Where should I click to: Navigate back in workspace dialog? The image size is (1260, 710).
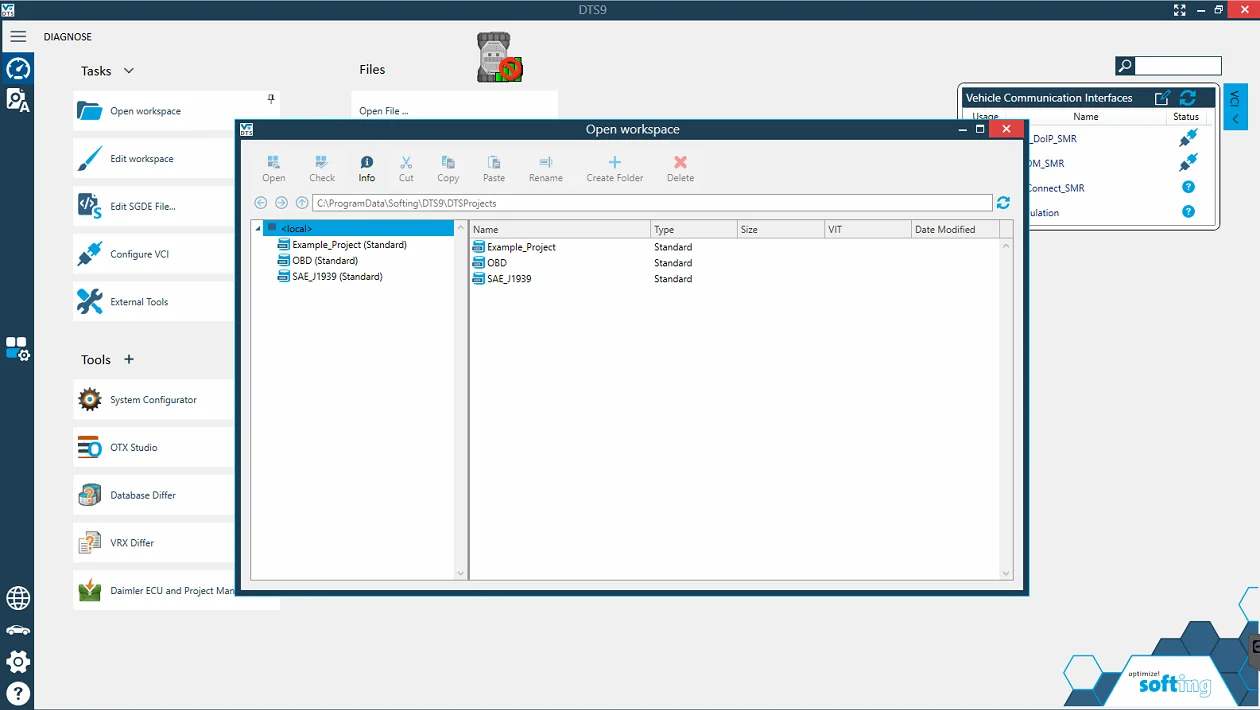(261, 203)
